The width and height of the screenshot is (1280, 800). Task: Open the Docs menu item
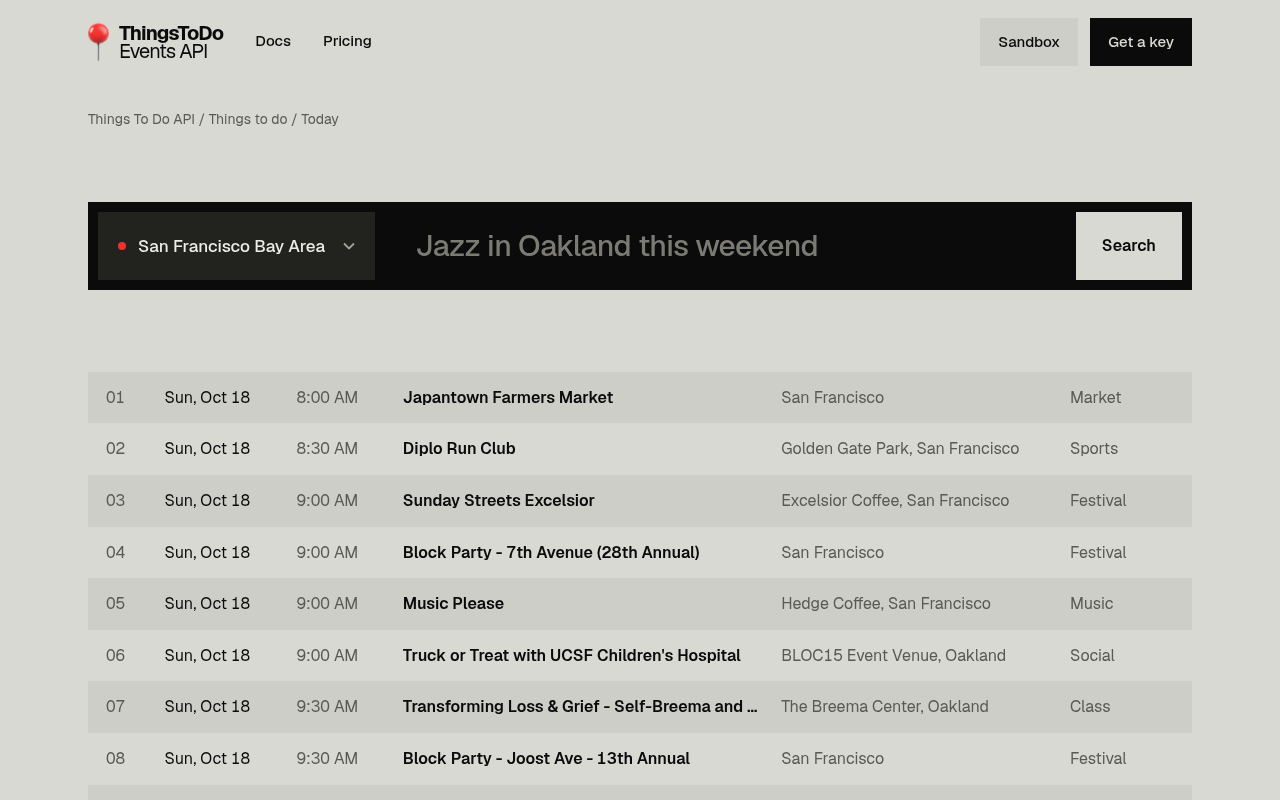(x=273, y=41)
